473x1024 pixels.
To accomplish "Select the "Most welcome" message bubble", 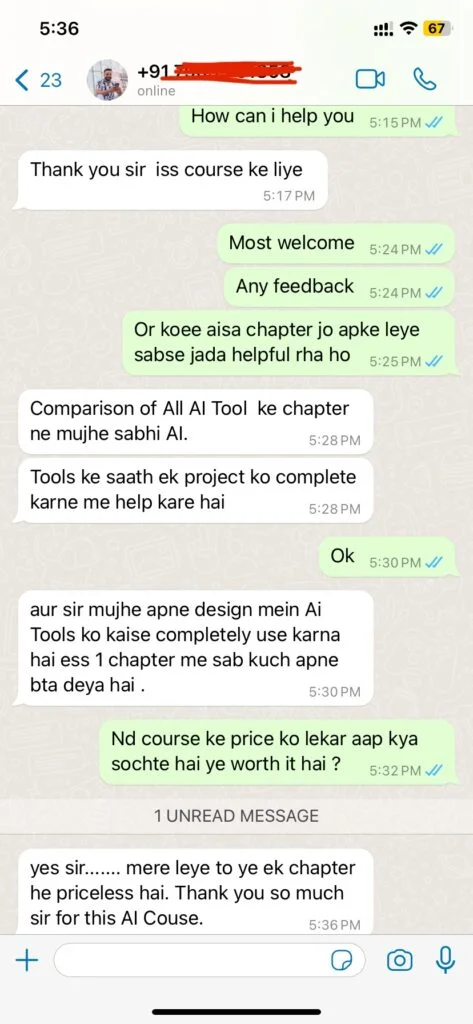I will point(335,244).
